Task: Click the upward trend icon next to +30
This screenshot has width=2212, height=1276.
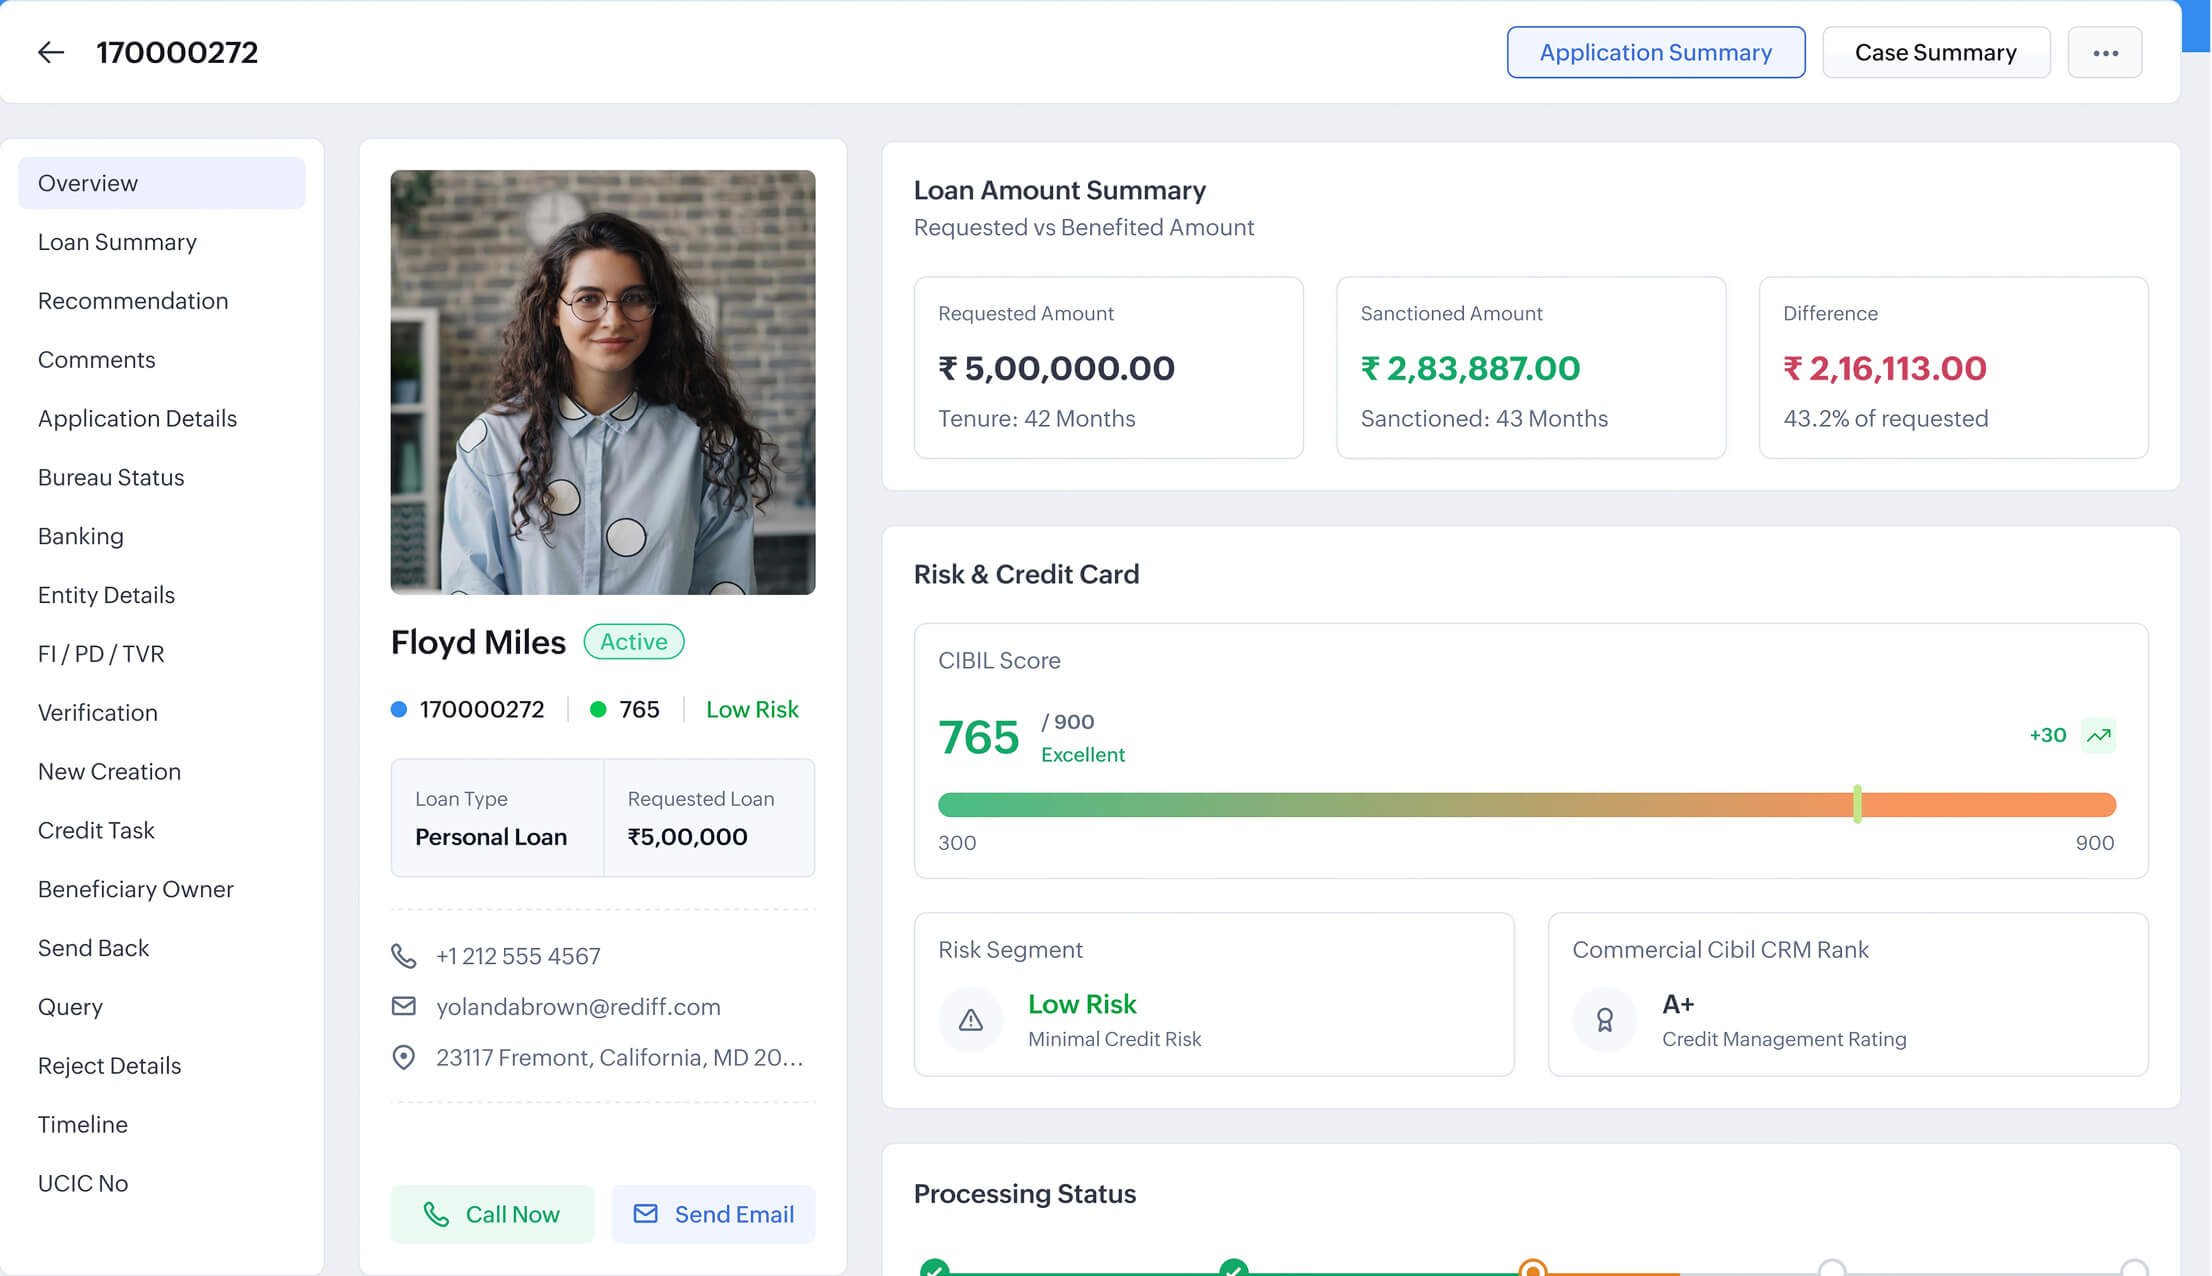Action: point(2098,735)
